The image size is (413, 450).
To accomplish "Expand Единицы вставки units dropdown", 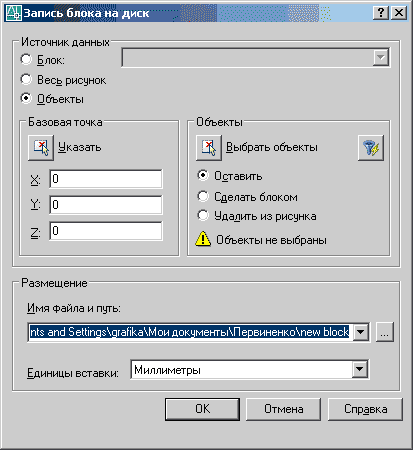I will tap(360, 369).
